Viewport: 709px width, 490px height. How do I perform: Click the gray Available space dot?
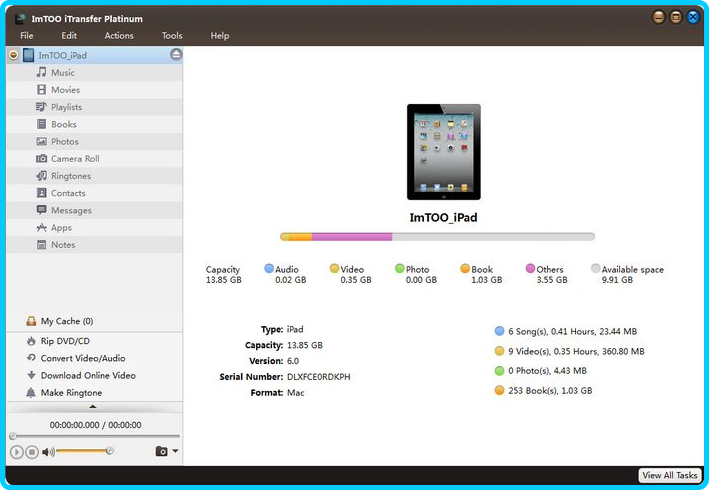click(596, 269)
